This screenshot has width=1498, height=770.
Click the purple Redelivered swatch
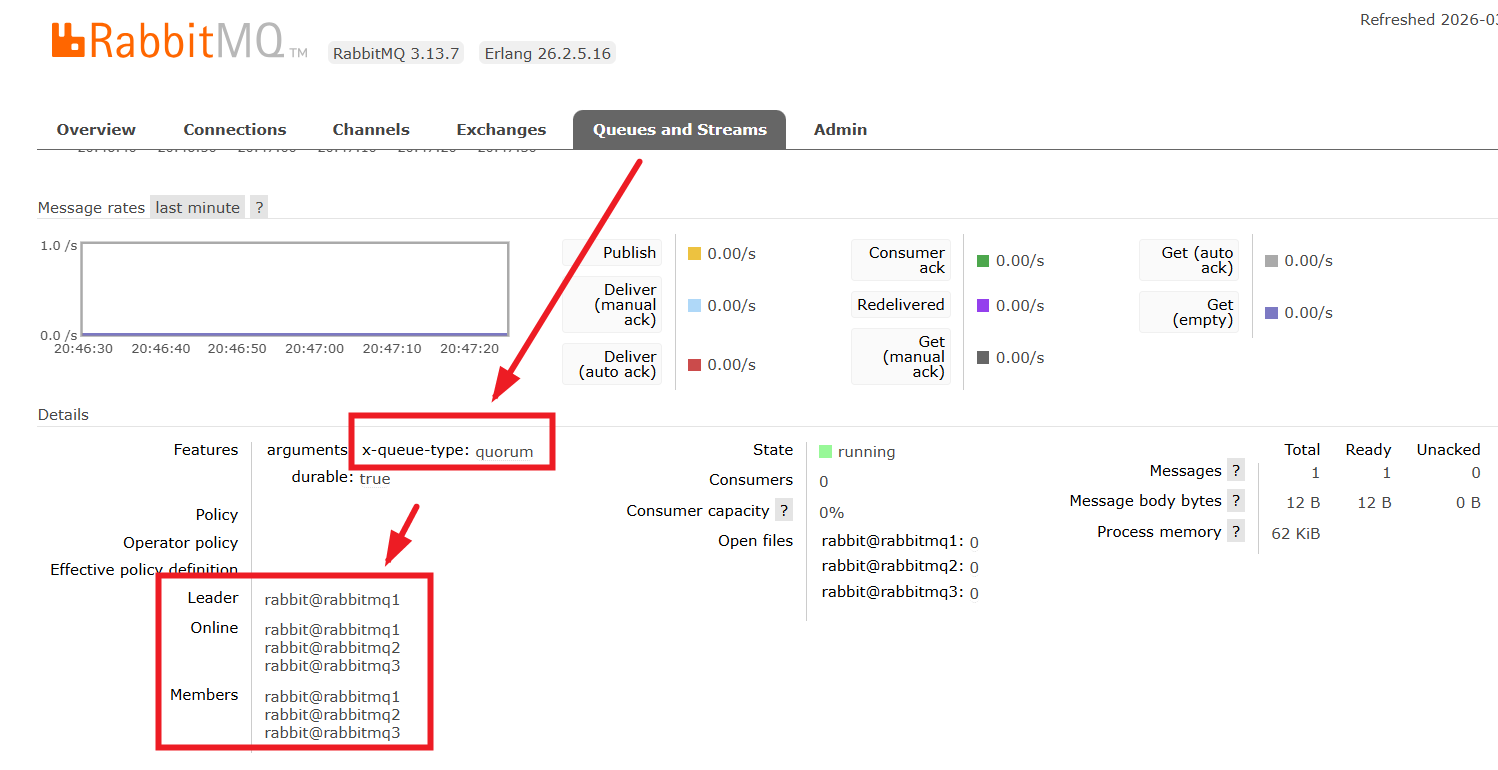click(983, 305)
